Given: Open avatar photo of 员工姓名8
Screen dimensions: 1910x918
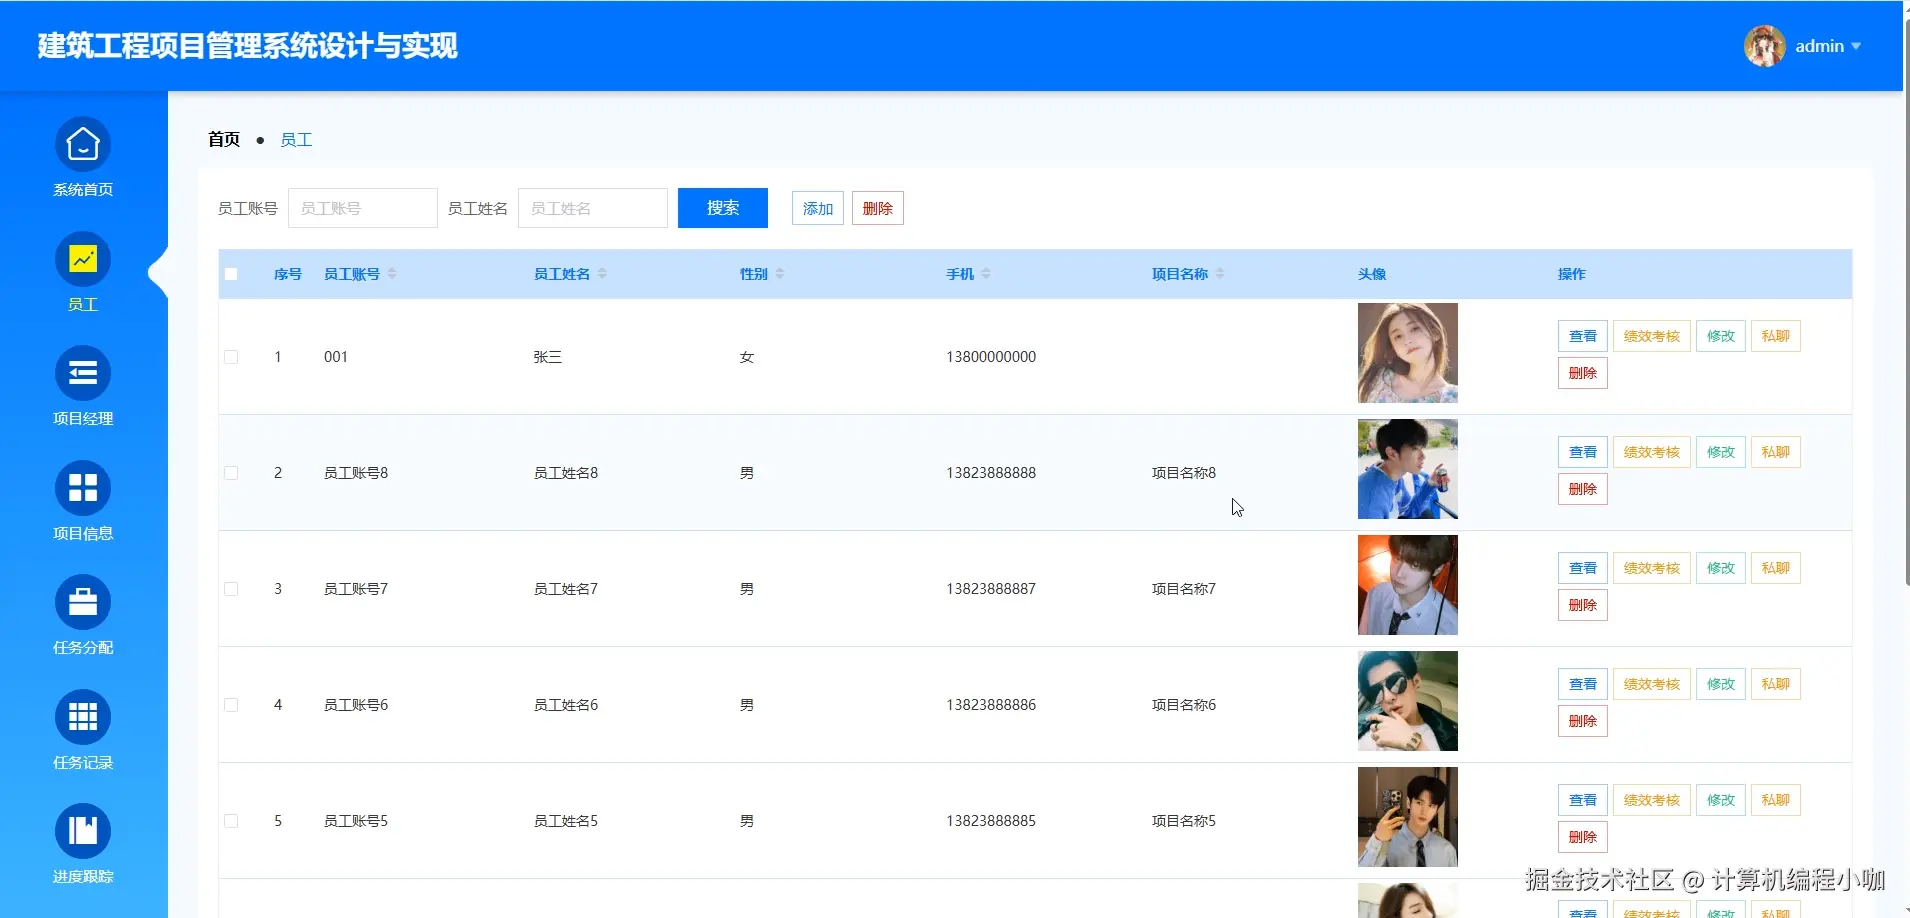Looking at the screenshot, I should (1408, 469).
